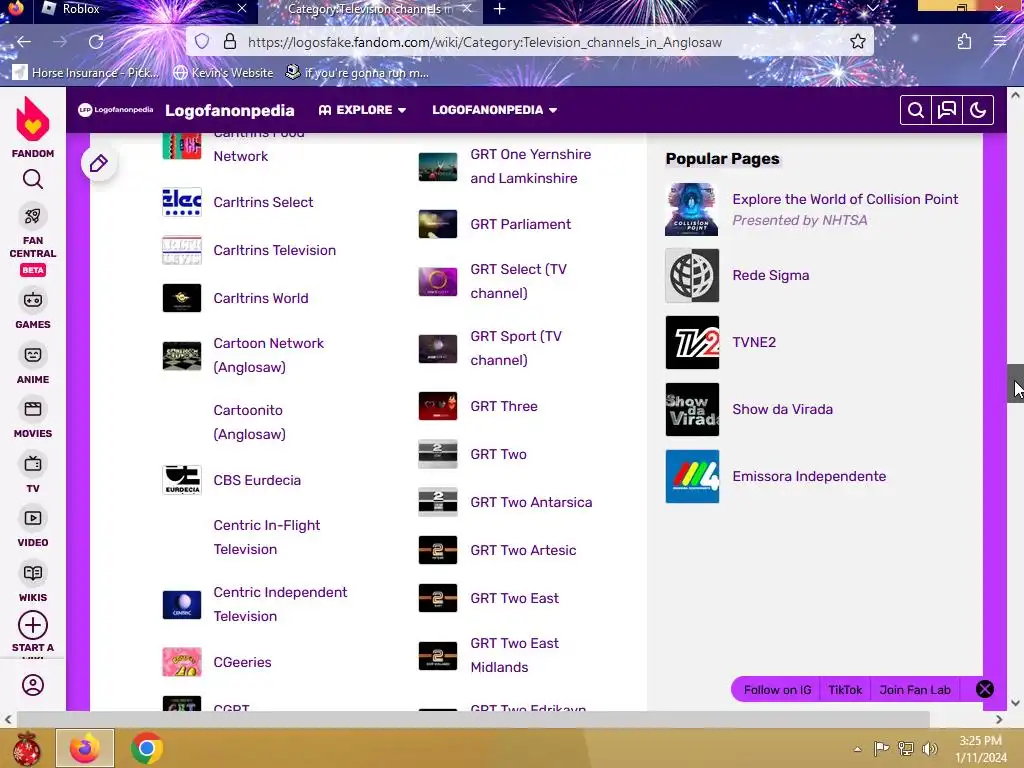Close the Follow on IG banner

[x=984, y=689]
